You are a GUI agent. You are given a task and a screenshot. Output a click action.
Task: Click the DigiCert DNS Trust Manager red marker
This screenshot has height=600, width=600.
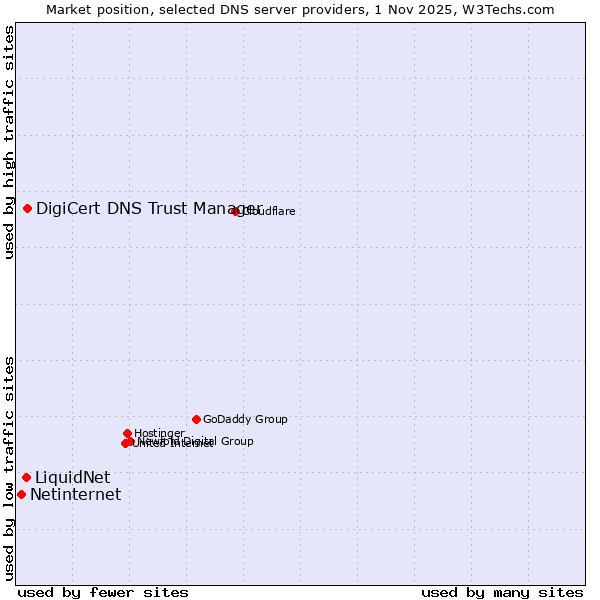28,208
